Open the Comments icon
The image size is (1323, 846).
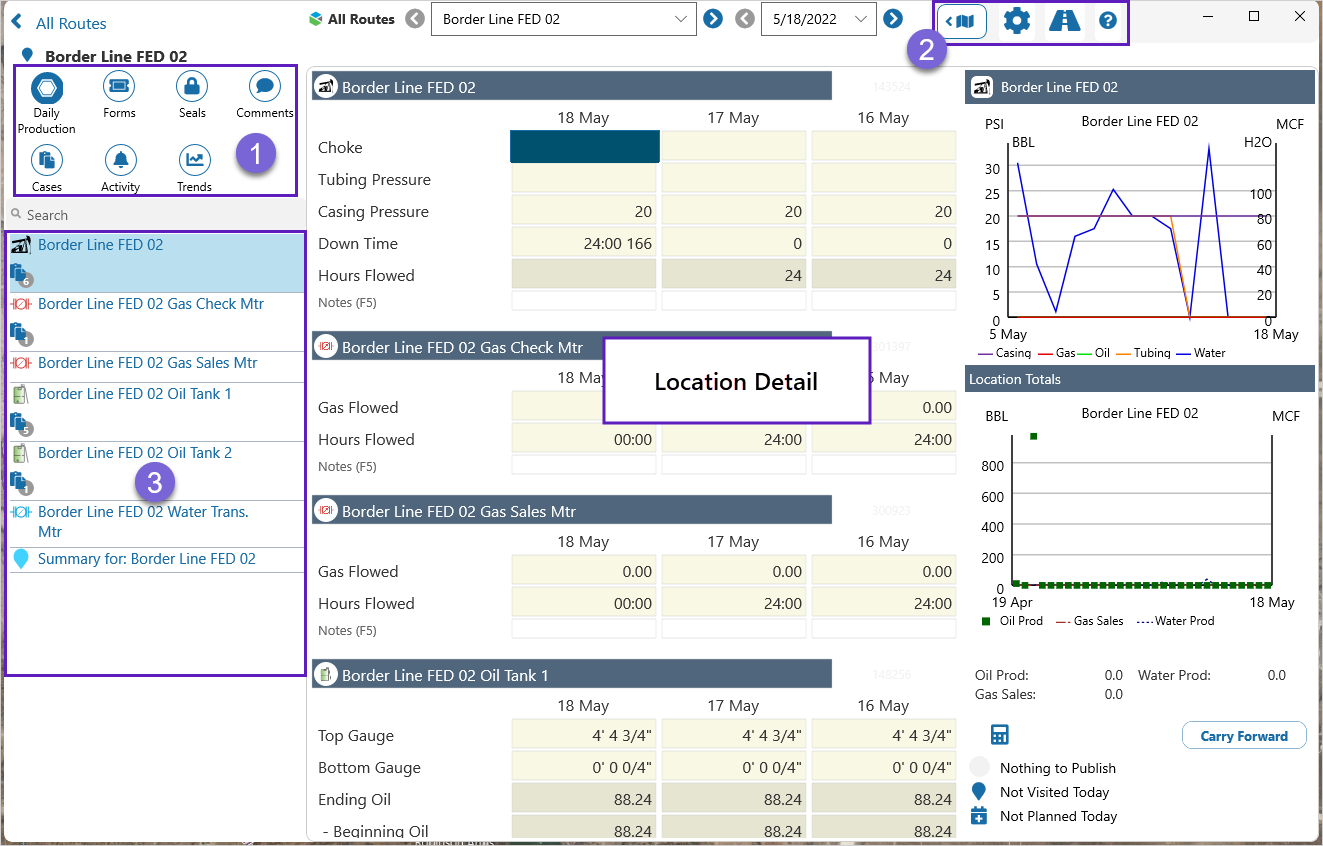[x=264, y=87]
